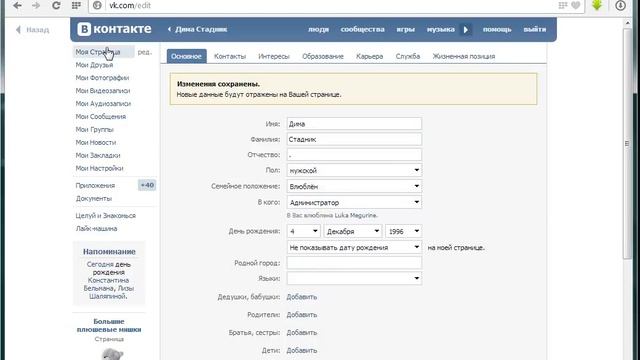Open the browser downloads icon
Image resolution: width=640 pixels, height=360 pixels.
(x=620, y=5)
